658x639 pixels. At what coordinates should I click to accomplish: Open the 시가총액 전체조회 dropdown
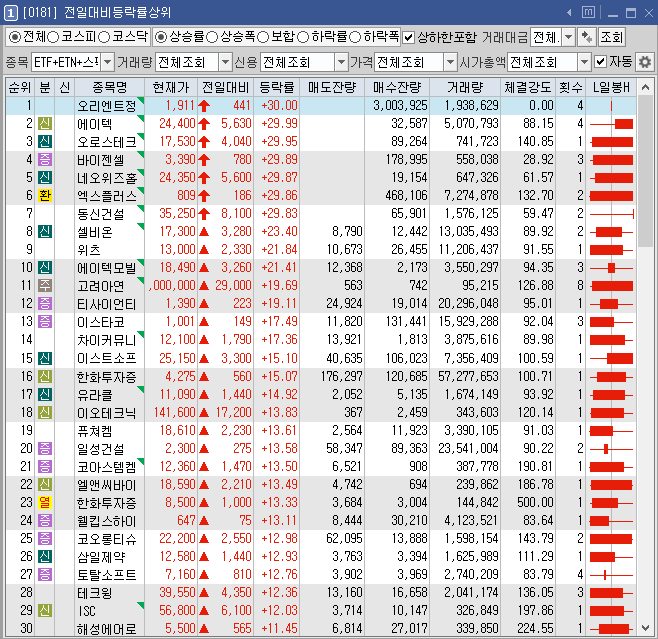pos(584,62)
